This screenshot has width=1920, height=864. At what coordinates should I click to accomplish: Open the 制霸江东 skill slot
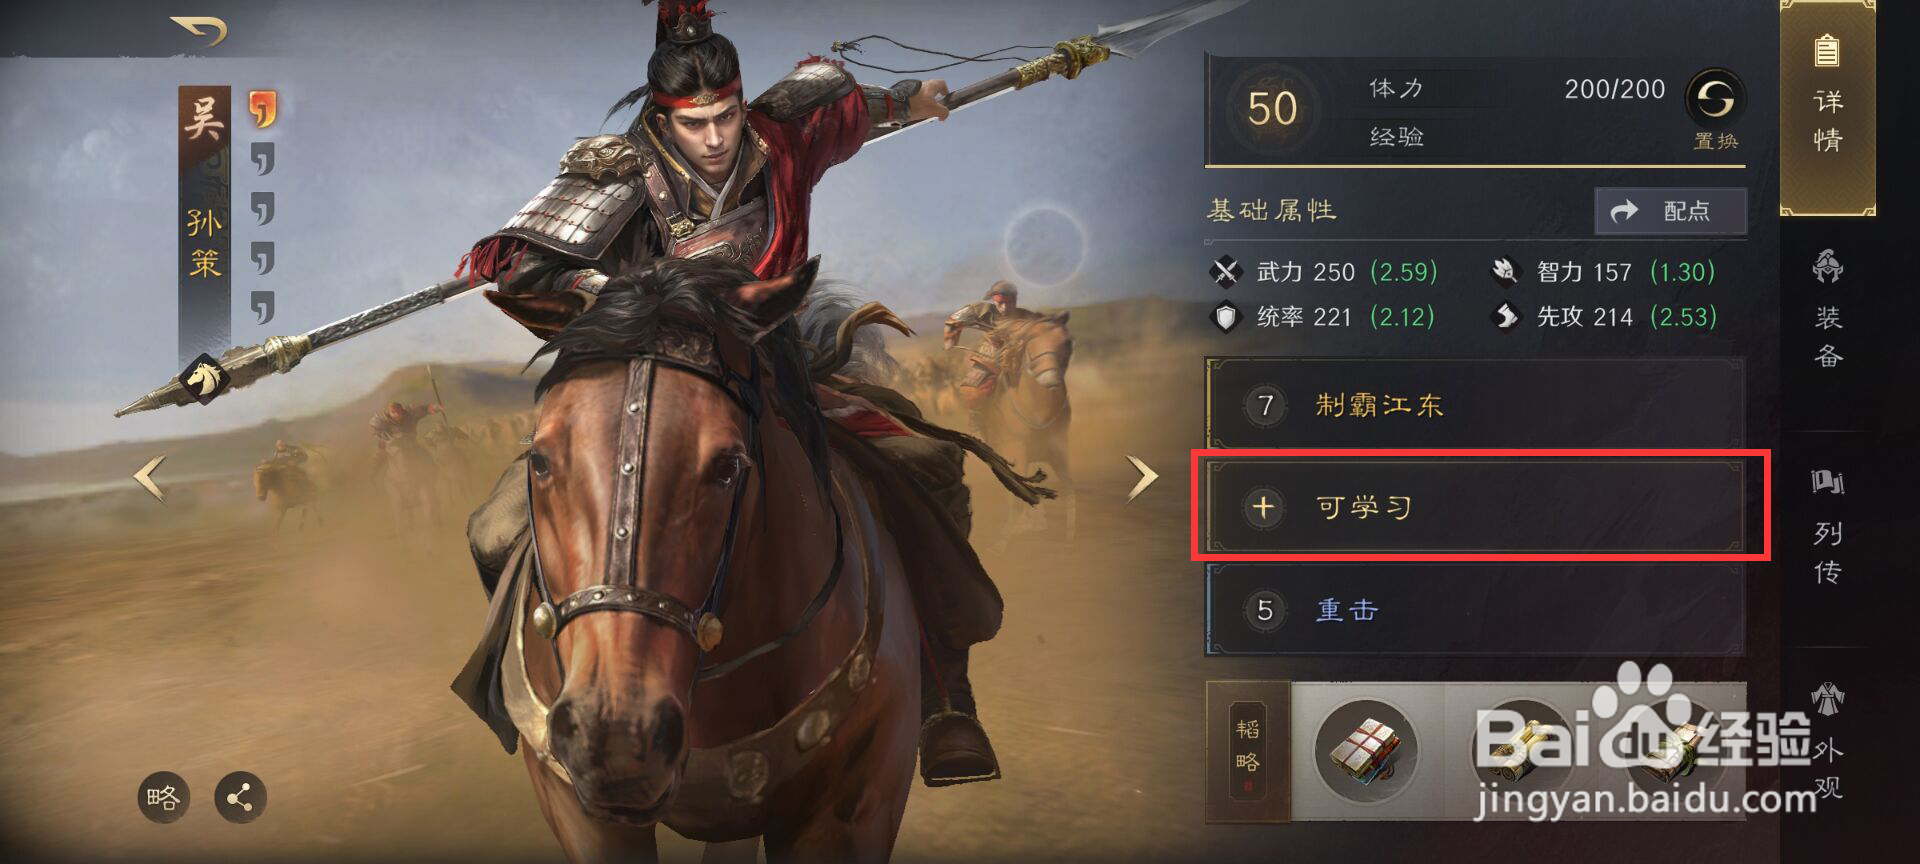(x=1475, y=404)
